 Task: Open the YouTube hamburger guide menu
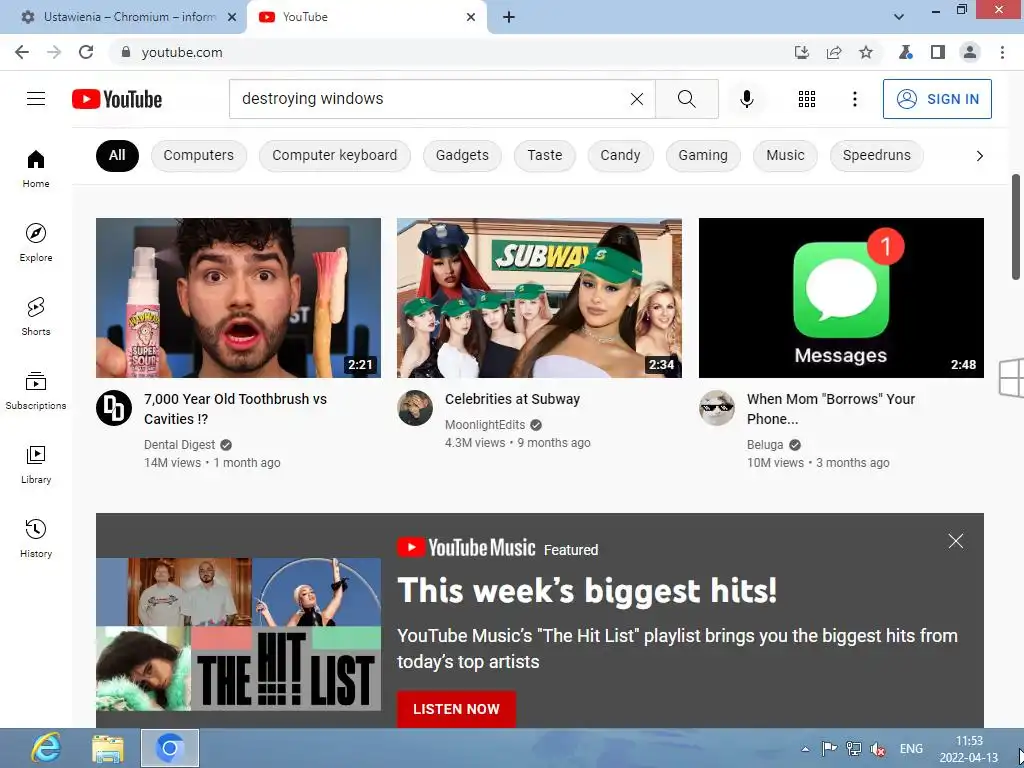pyautogui.click(x=36, y=99)
